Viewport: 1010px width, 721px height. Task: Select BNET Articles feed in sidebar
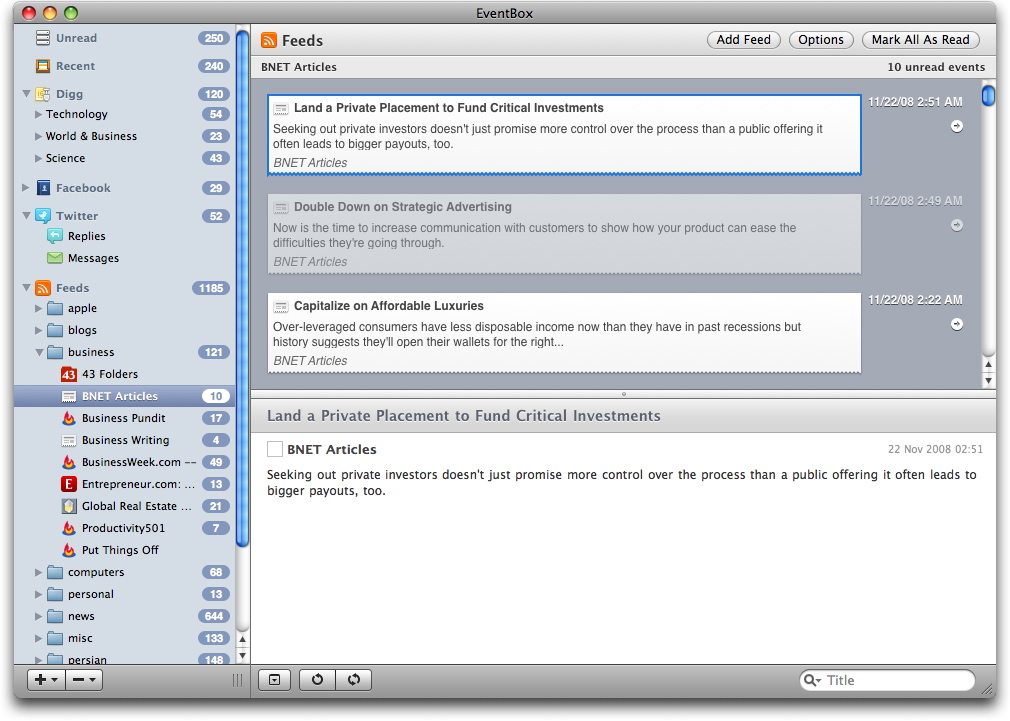coord(125,396)
